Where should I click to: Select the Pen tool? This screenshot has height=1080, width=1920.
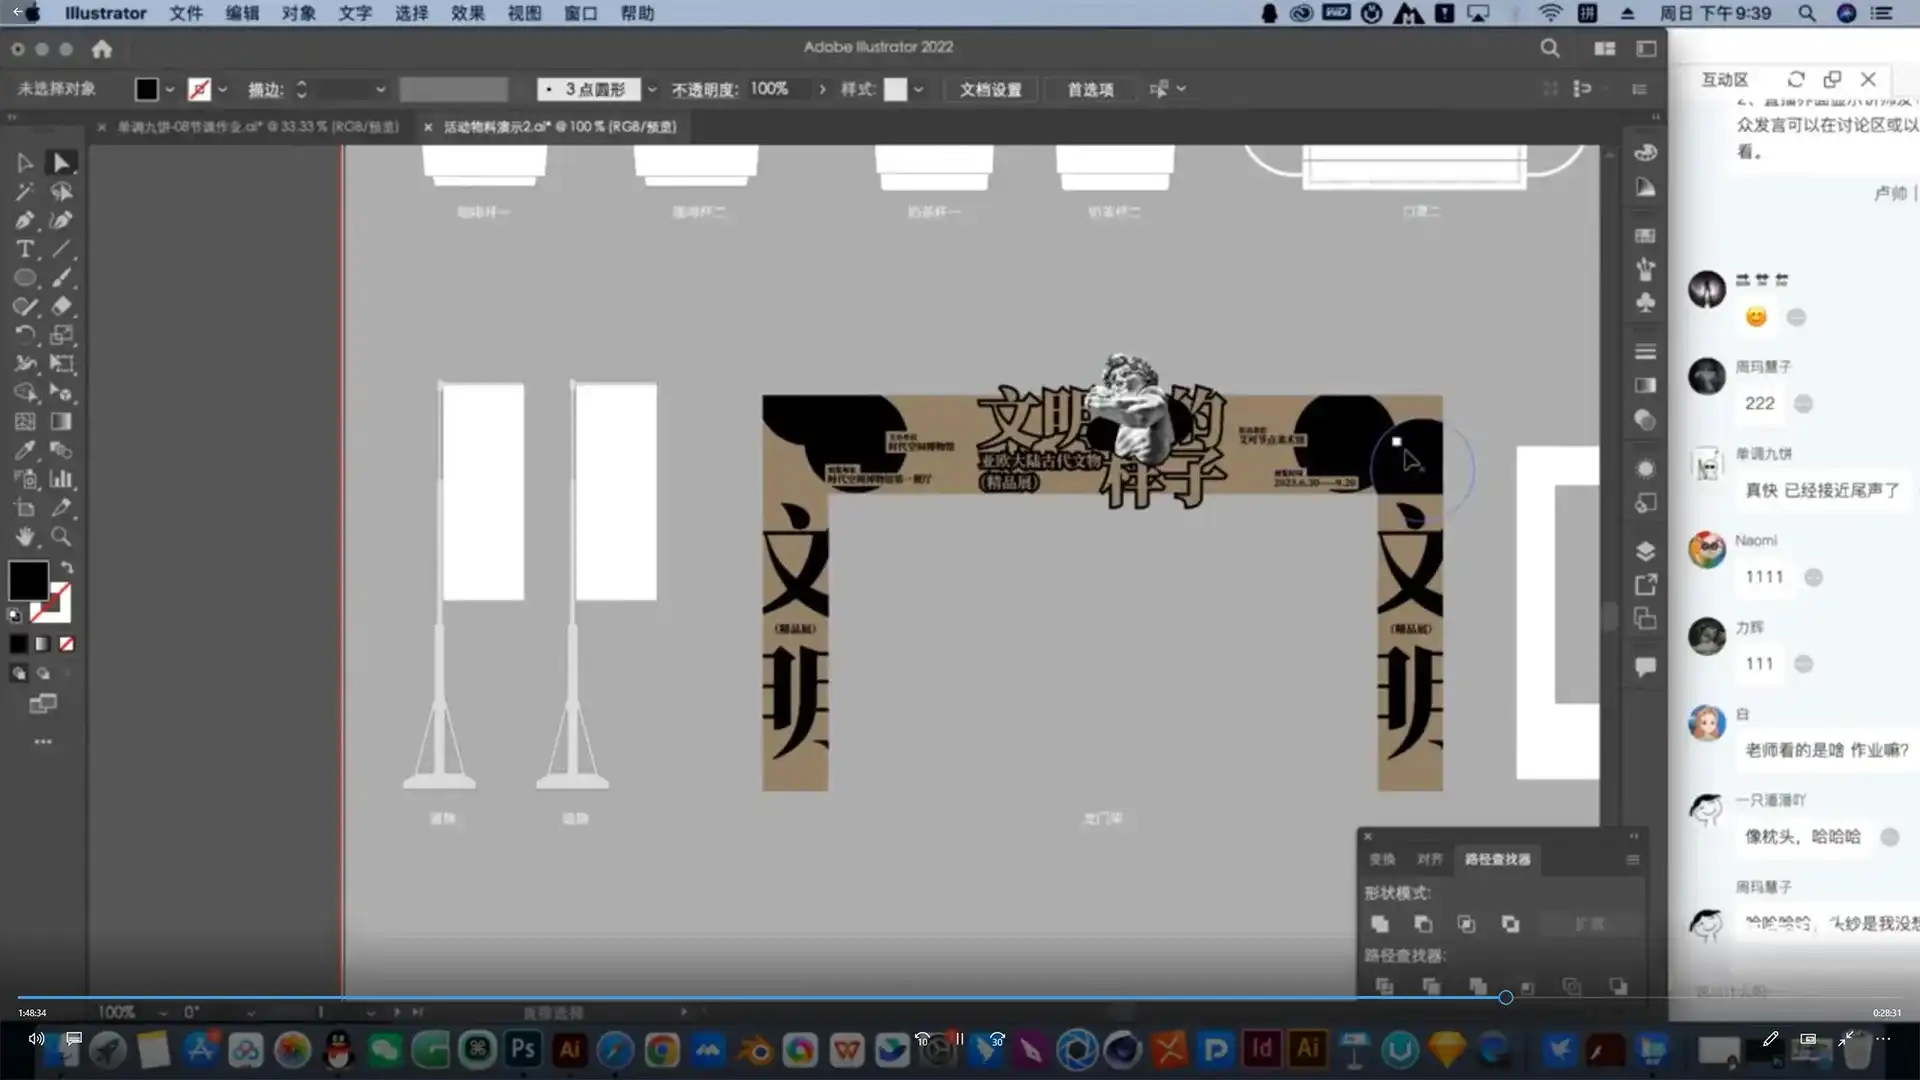[25, 220]
